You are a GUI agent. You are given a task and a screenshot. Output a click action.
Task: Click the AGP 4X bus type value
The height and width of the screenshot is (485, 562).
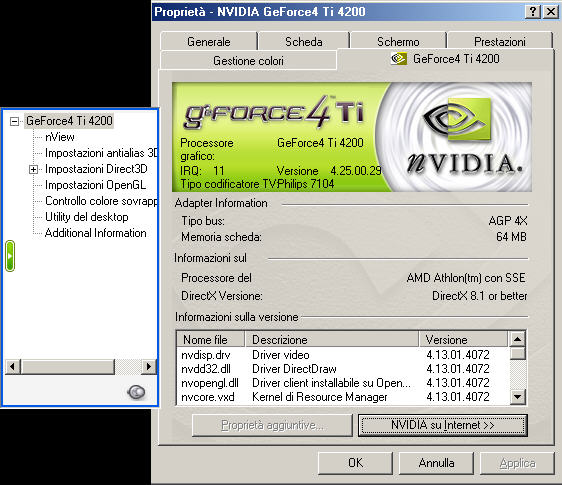point(508,221)
